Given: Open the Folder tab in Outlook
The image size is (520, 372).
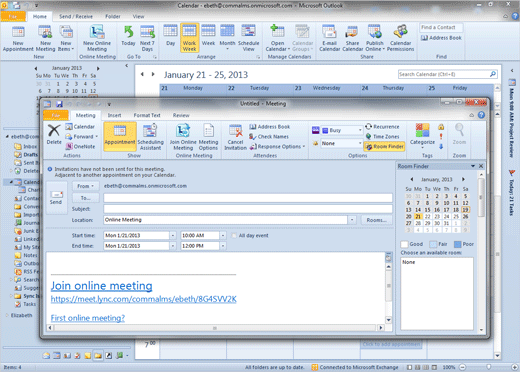Looking at the screenshot, I should point(113,16).
